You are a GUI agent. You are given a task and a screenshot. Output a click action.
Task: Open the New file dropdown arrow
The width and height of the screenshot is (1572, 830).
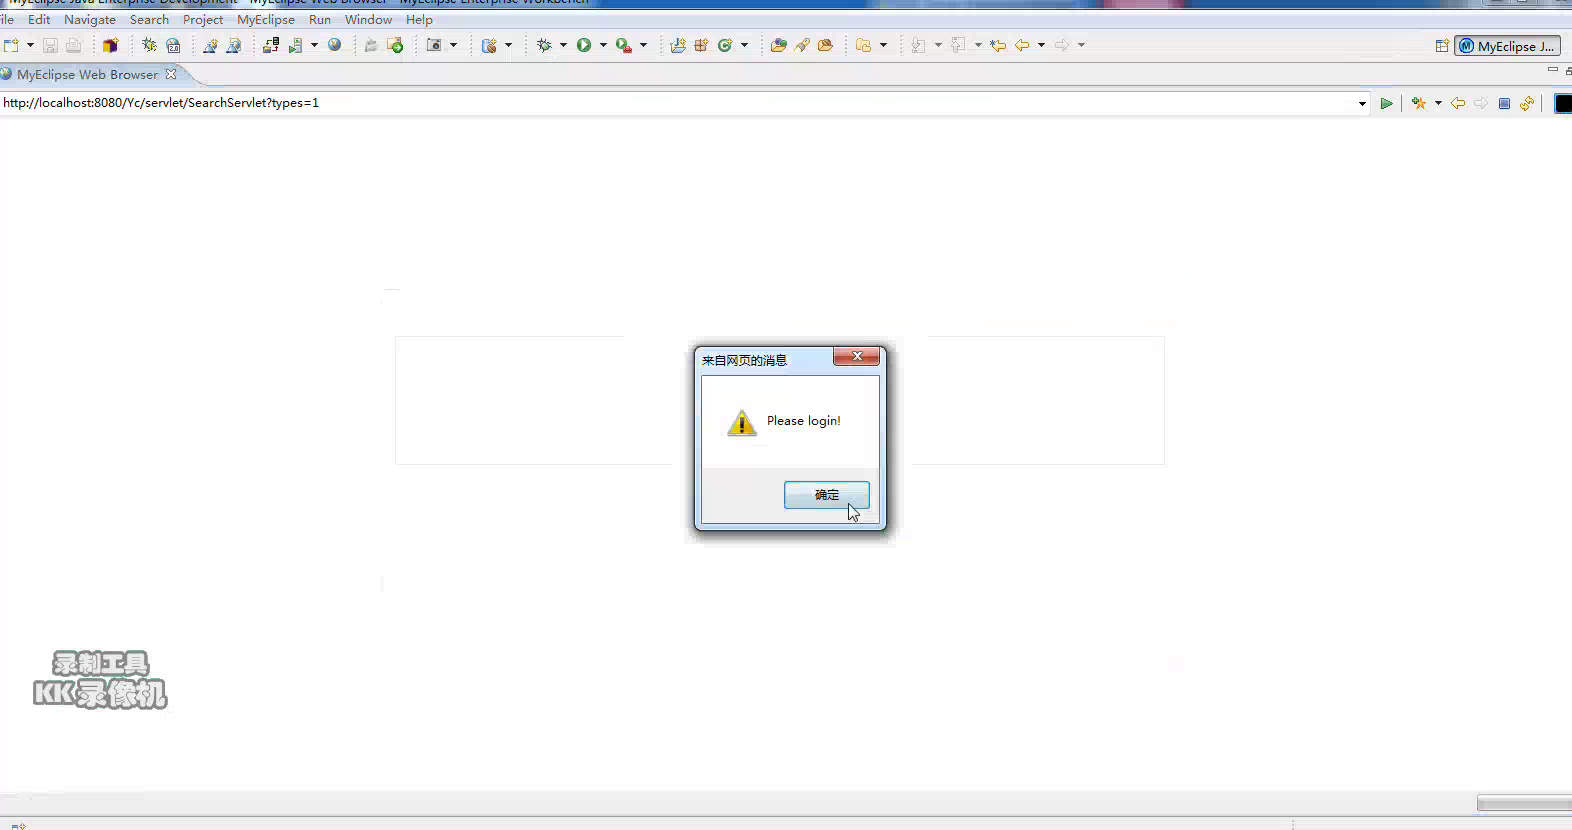30,45
